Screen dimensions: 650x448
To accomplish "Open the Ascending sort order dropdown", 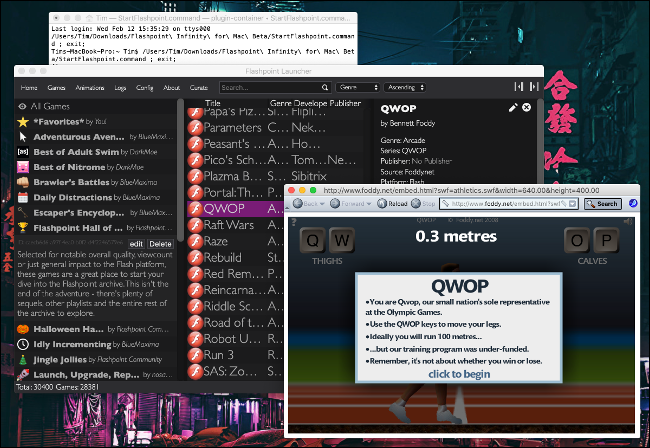I will pos(412,87).
